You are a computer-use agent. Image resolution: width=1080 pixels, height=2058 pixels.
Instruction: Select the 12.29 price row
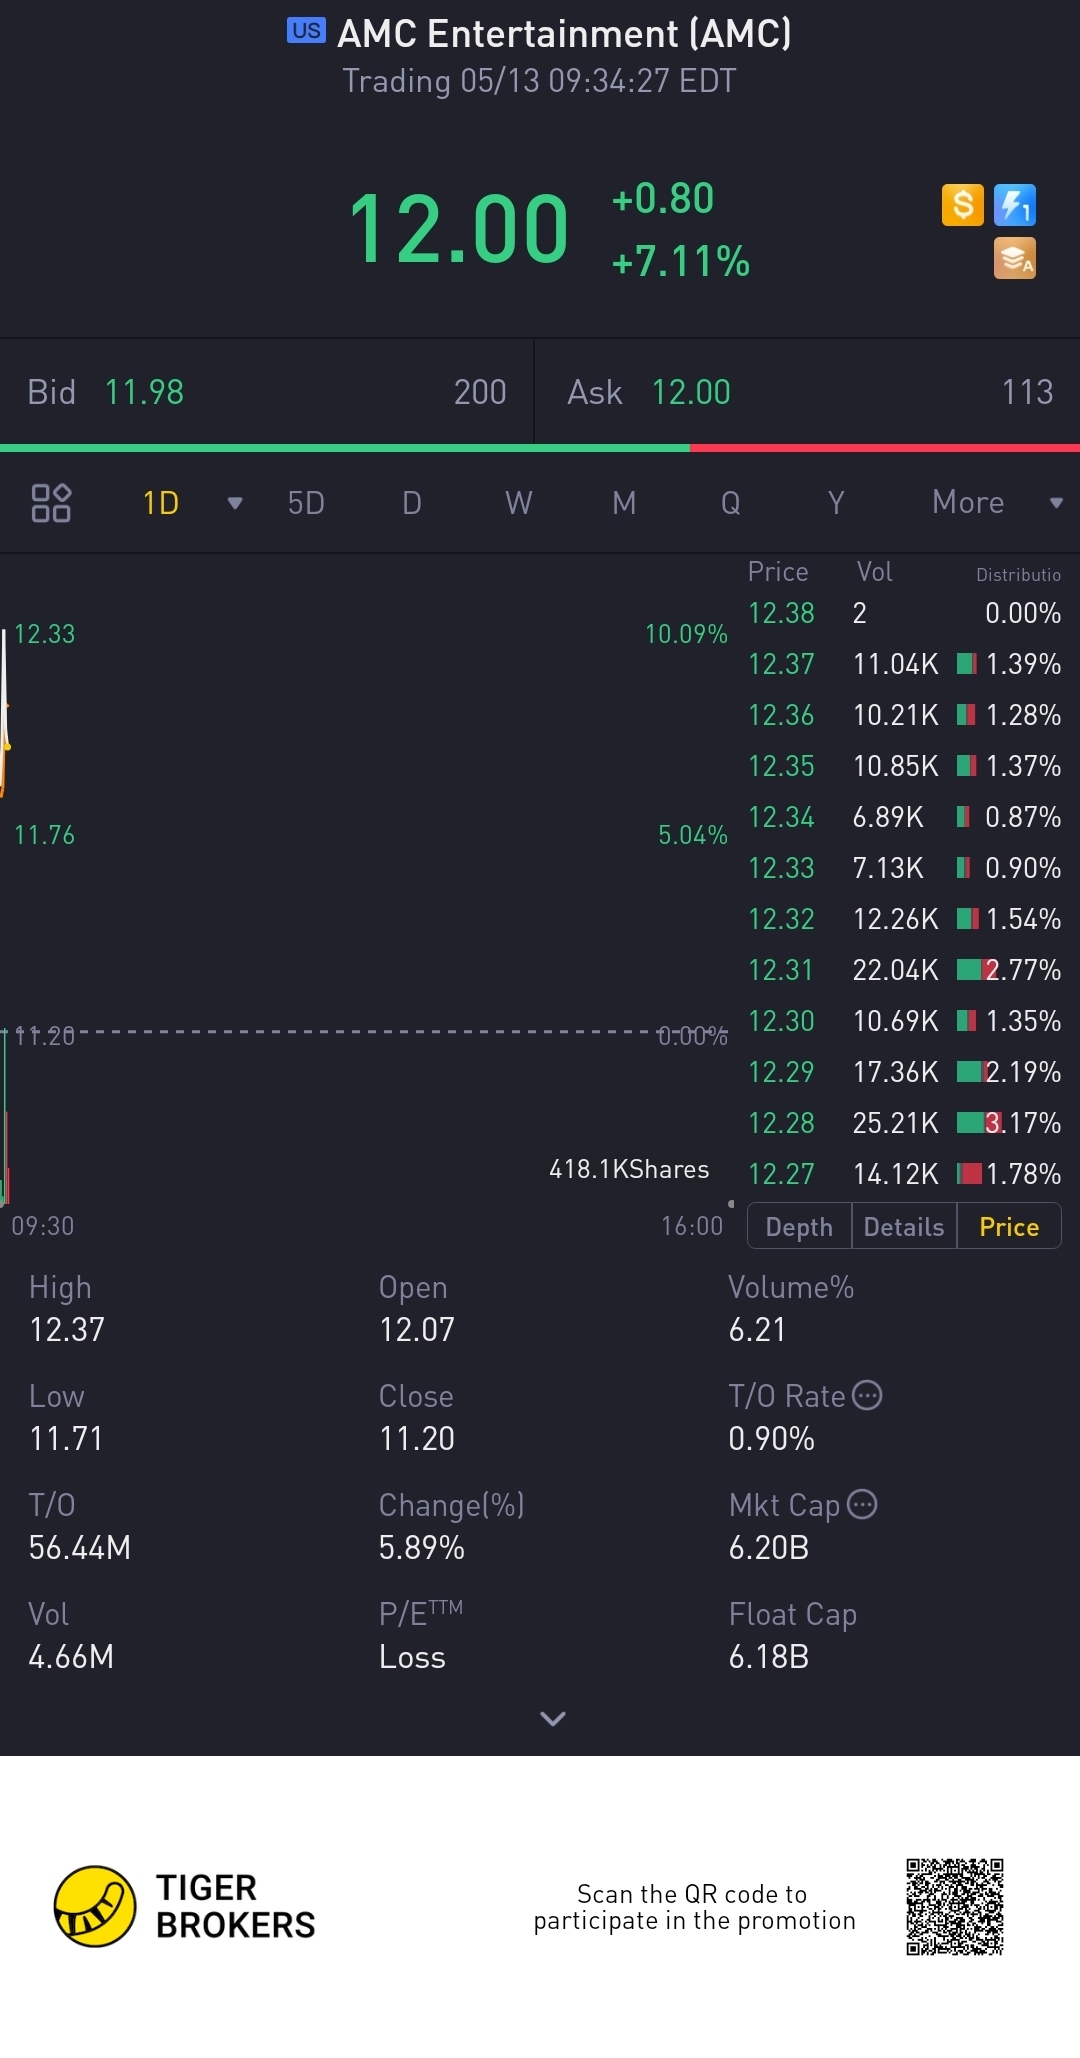[x=904, y=1072]
